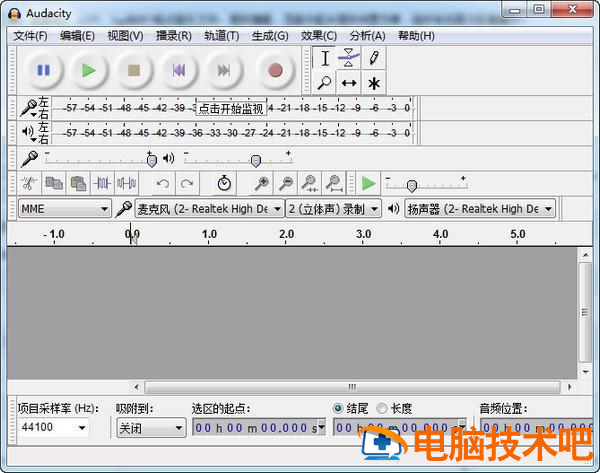Viewport: 600px width, 473px height.
Task: Click the Pause transport button
Action: coord(43,70)
